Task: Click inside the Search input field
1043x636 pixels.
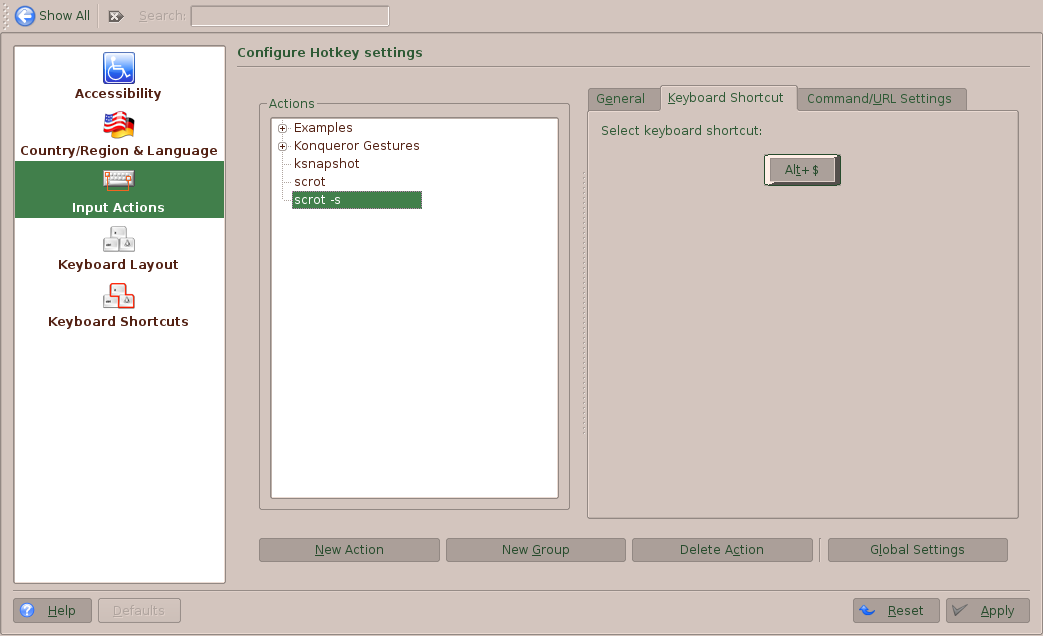Action: (x=289, y=16)
